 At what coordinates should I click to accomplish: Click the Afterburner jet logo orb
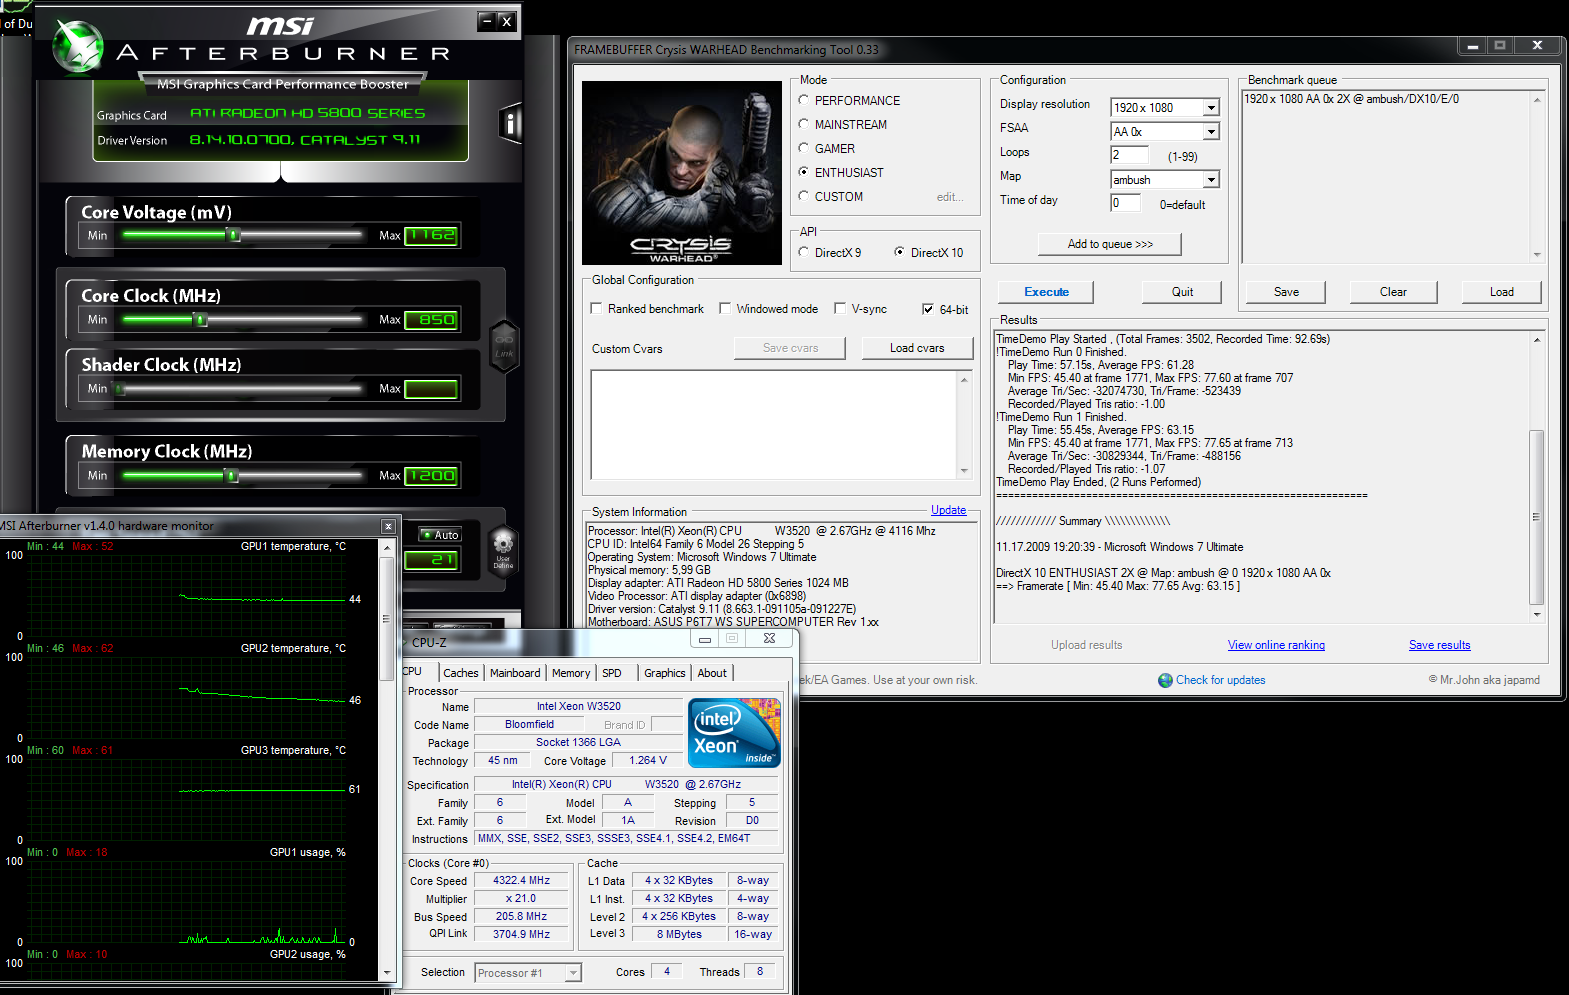79,47
